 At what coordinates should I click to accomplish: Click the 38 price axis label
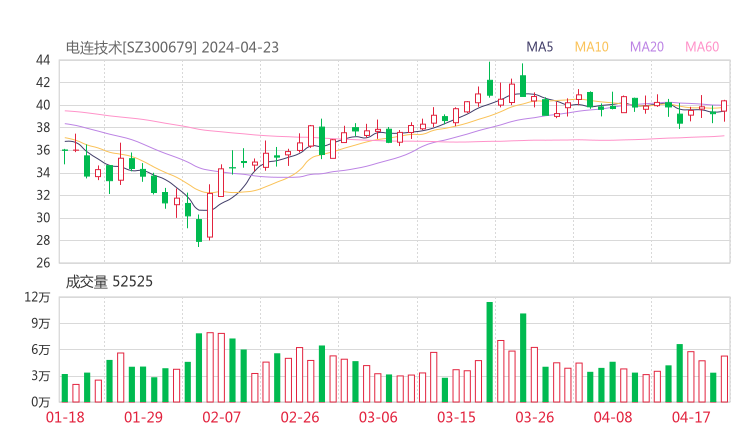click(x=43, y=127)
